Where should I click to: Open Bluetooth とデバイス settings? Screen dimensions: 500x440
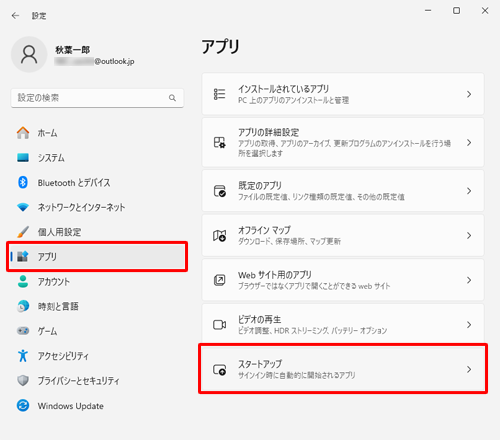[x=97, y=182]
